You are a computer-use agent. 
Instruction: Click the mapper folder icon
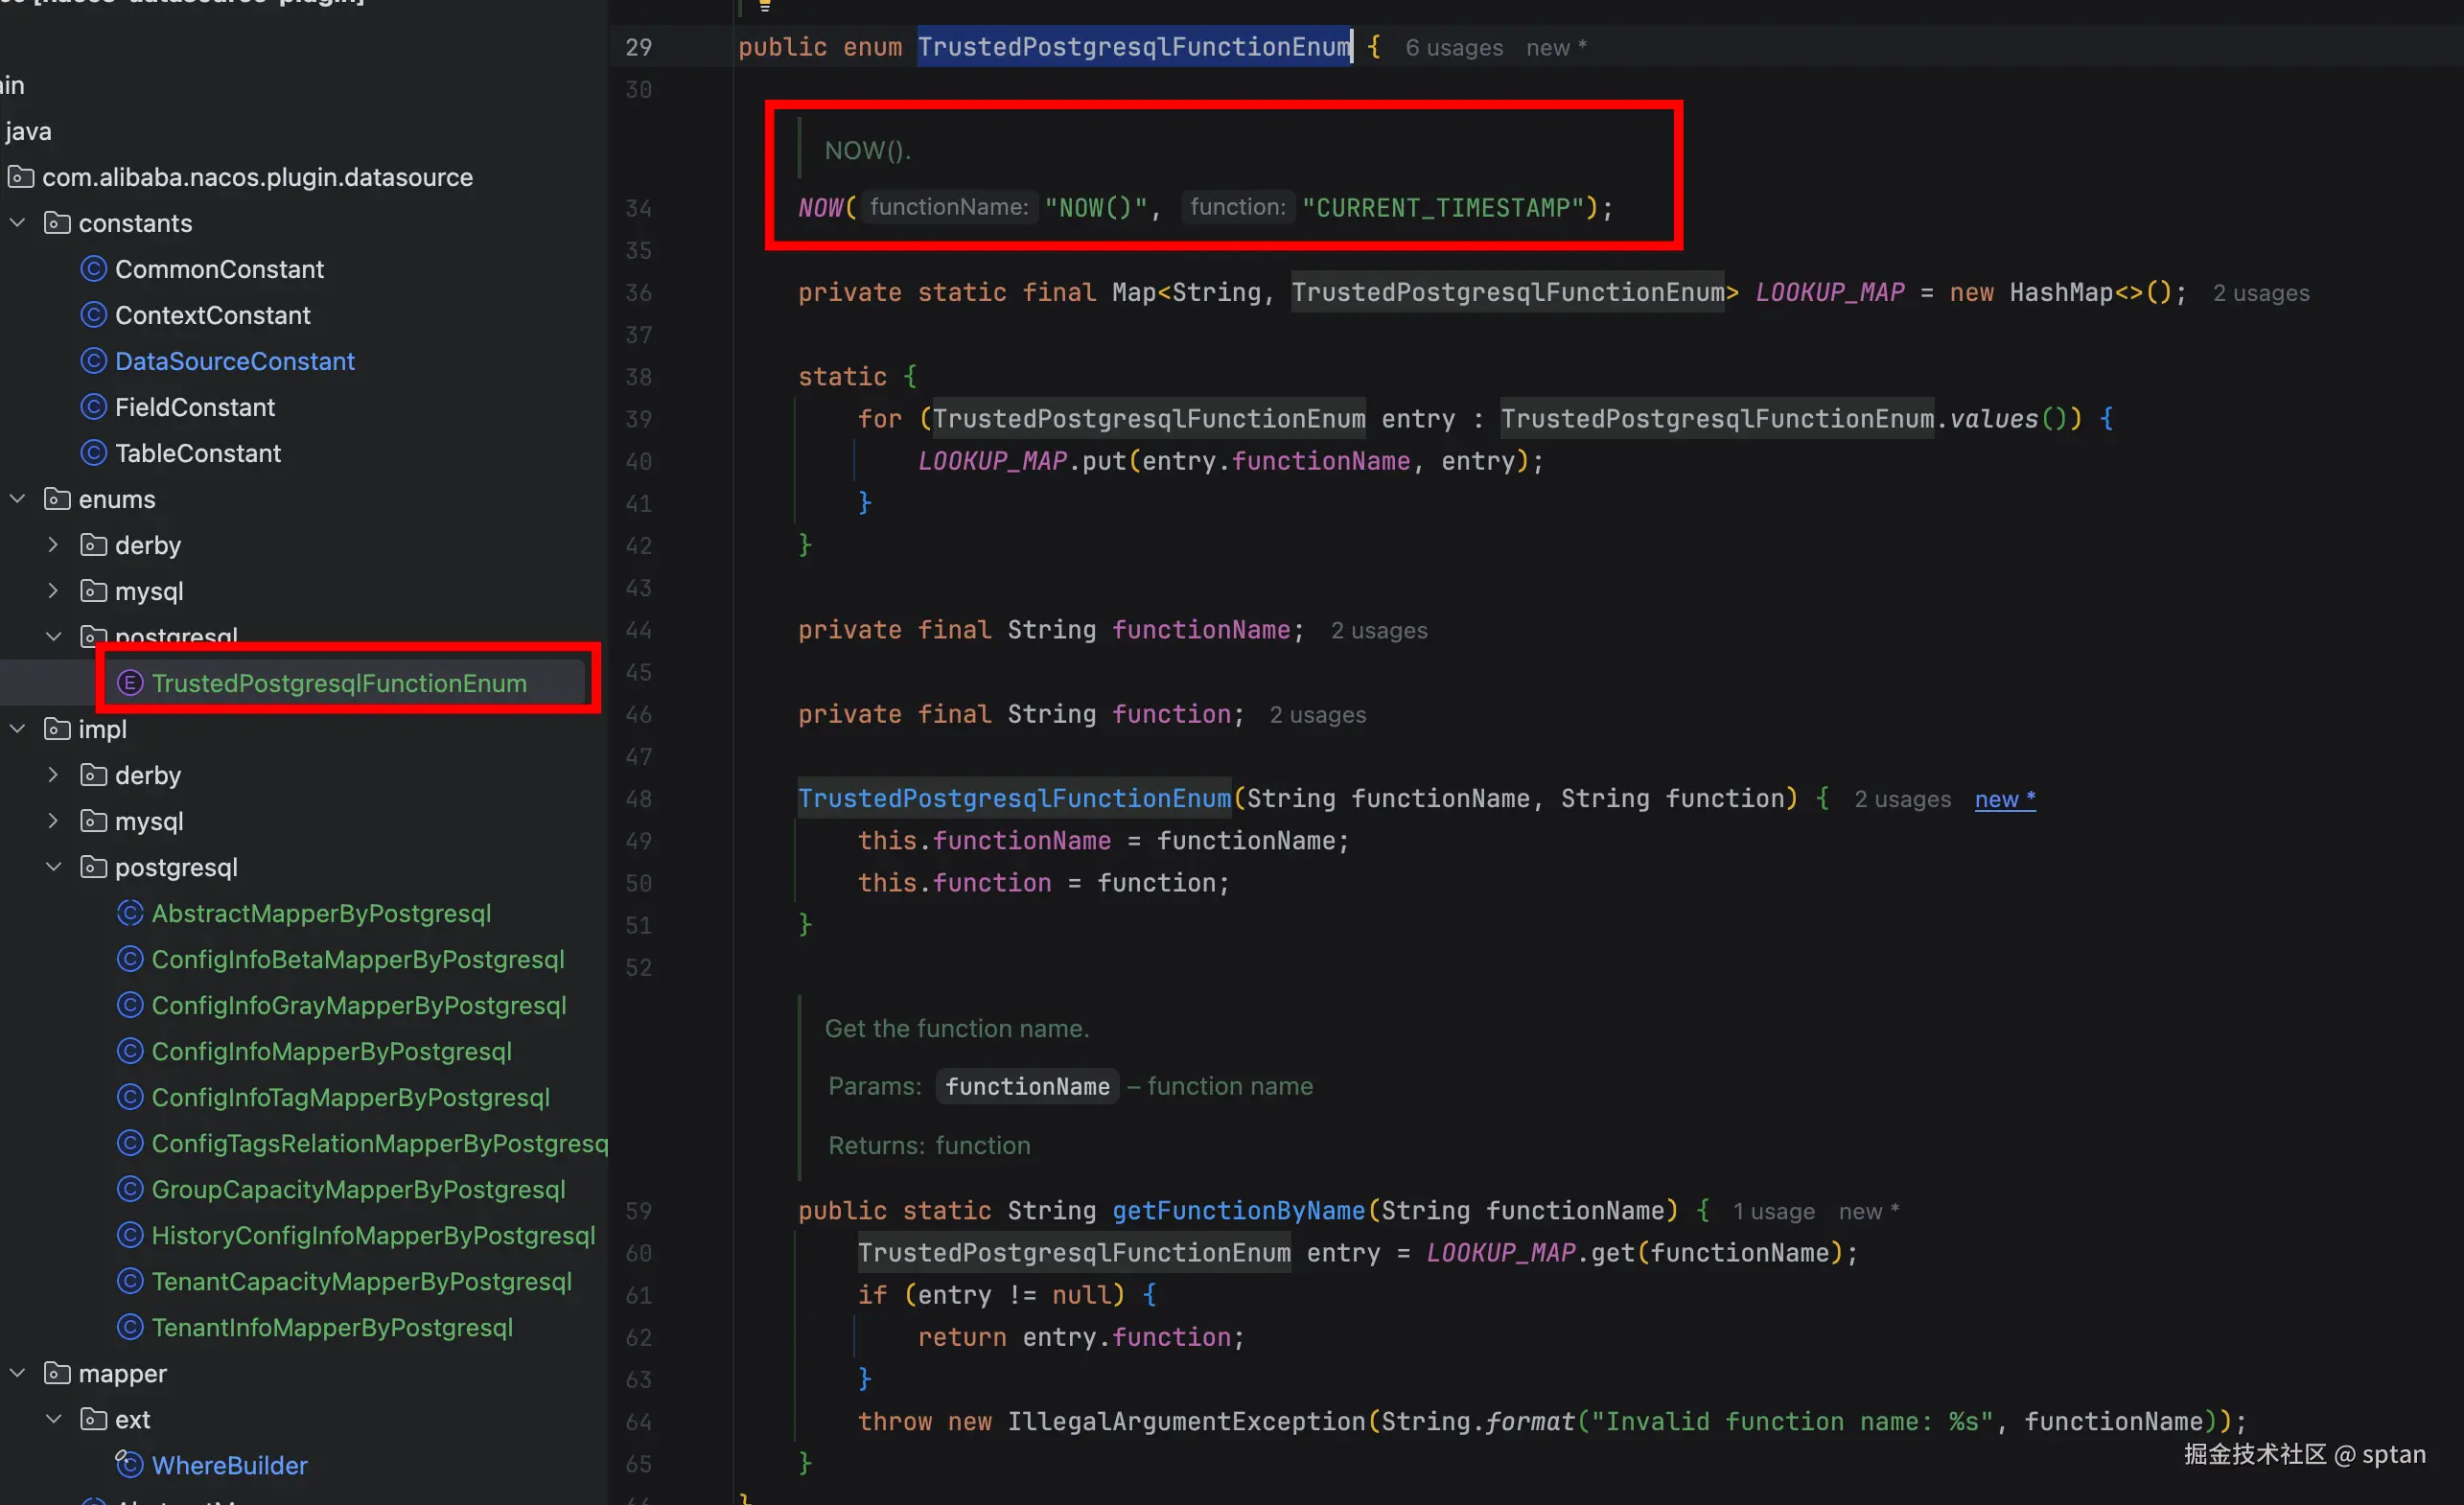point(57,1373)
